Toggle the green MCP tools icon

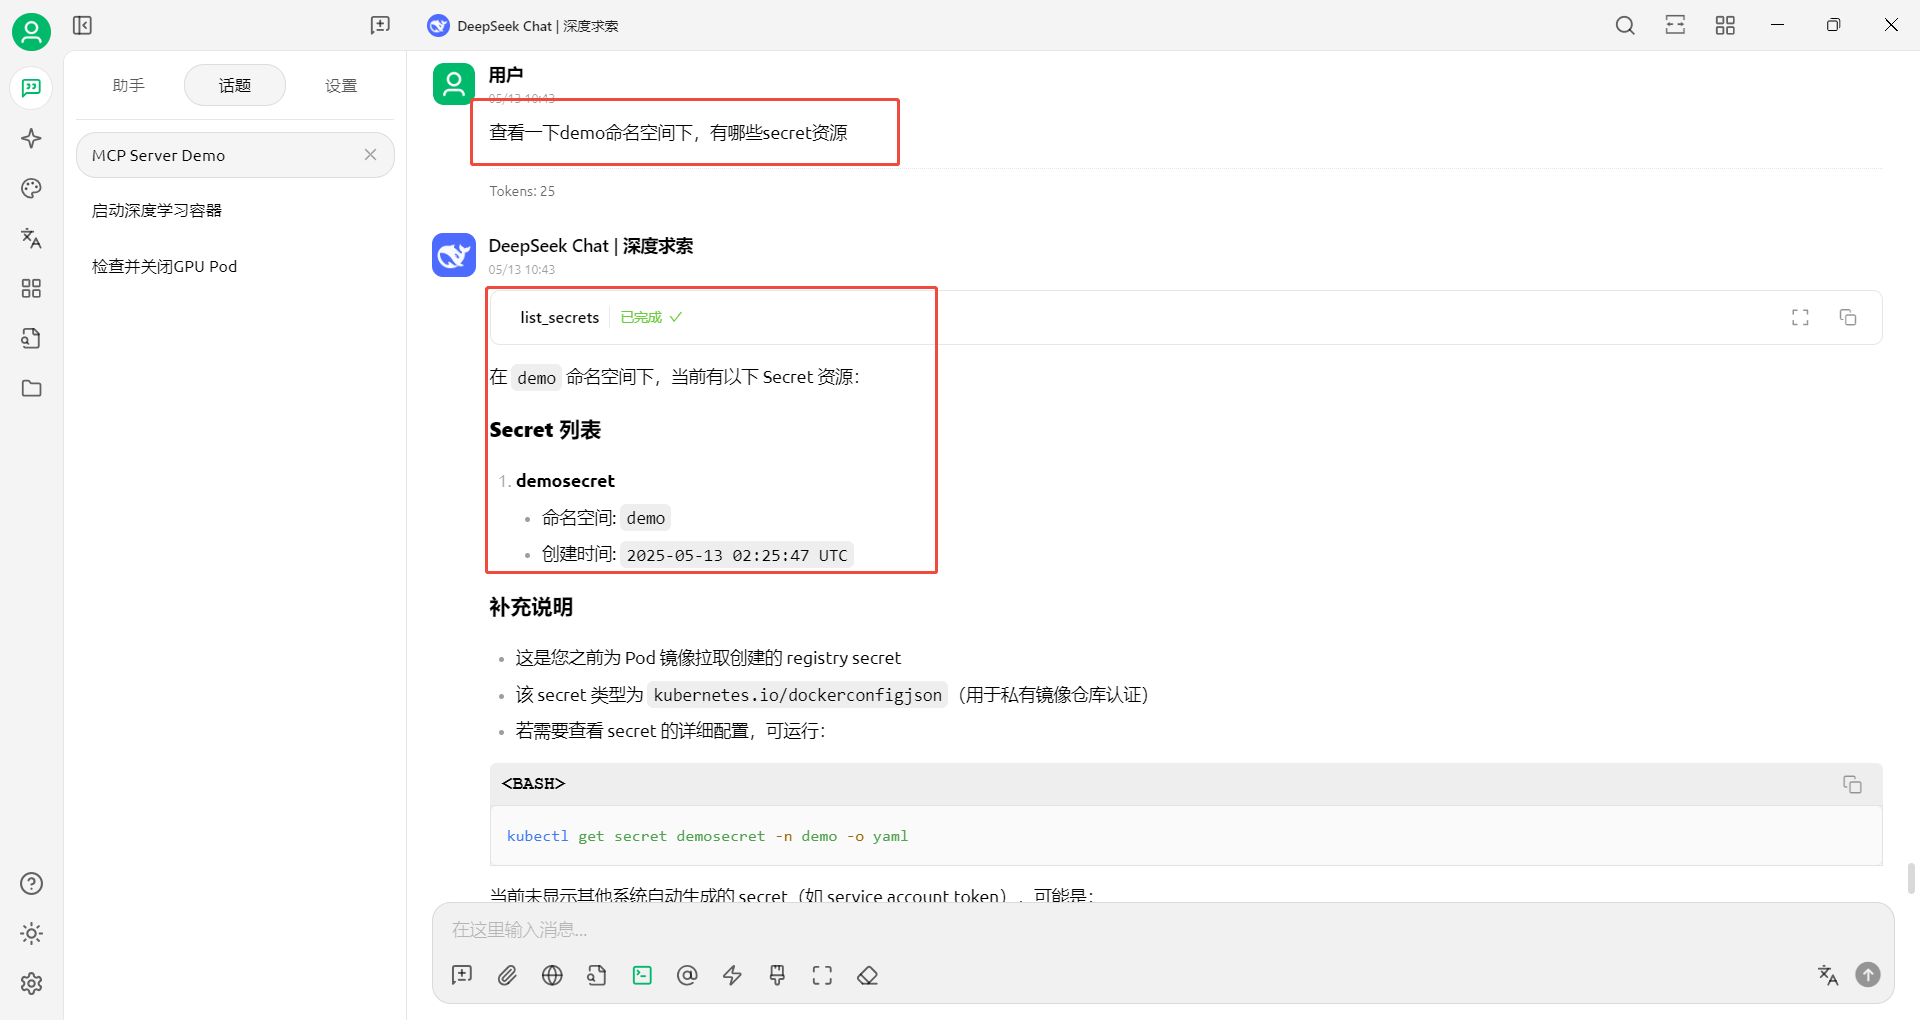pyautogui.click(x=642, y=975)
